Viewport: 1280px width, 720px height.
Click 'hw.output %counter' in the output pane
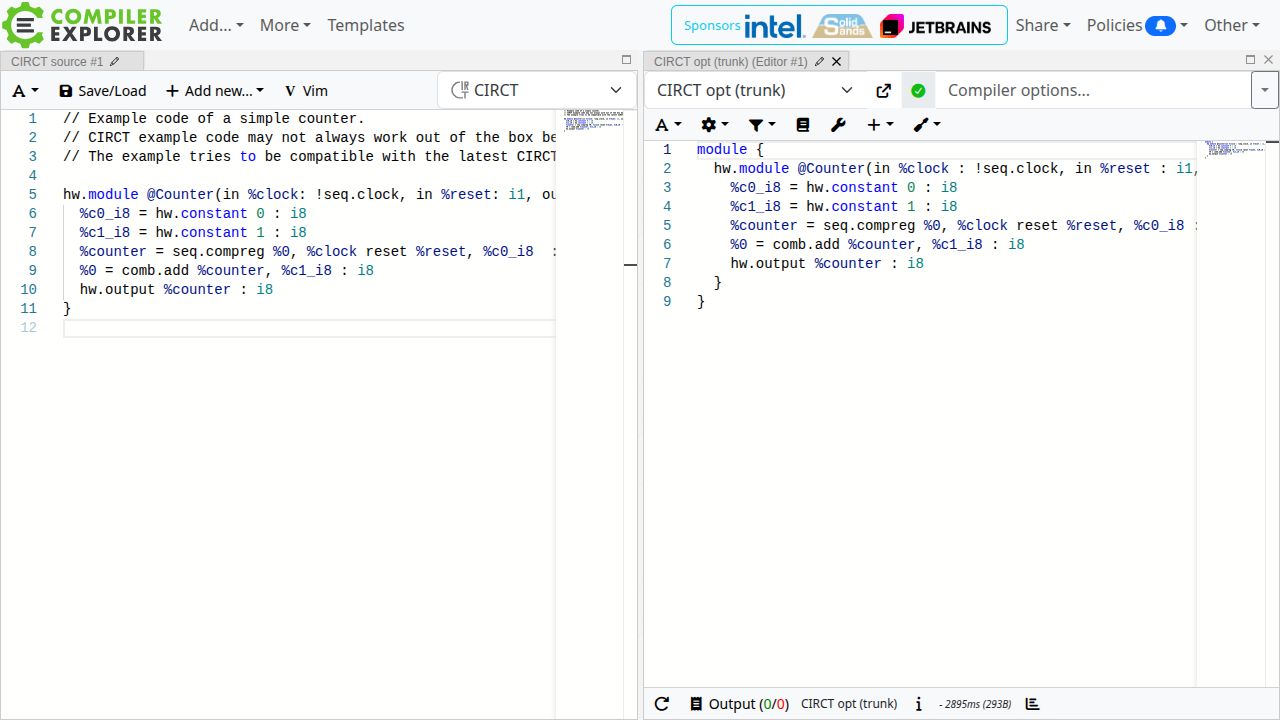coord(806,264)
